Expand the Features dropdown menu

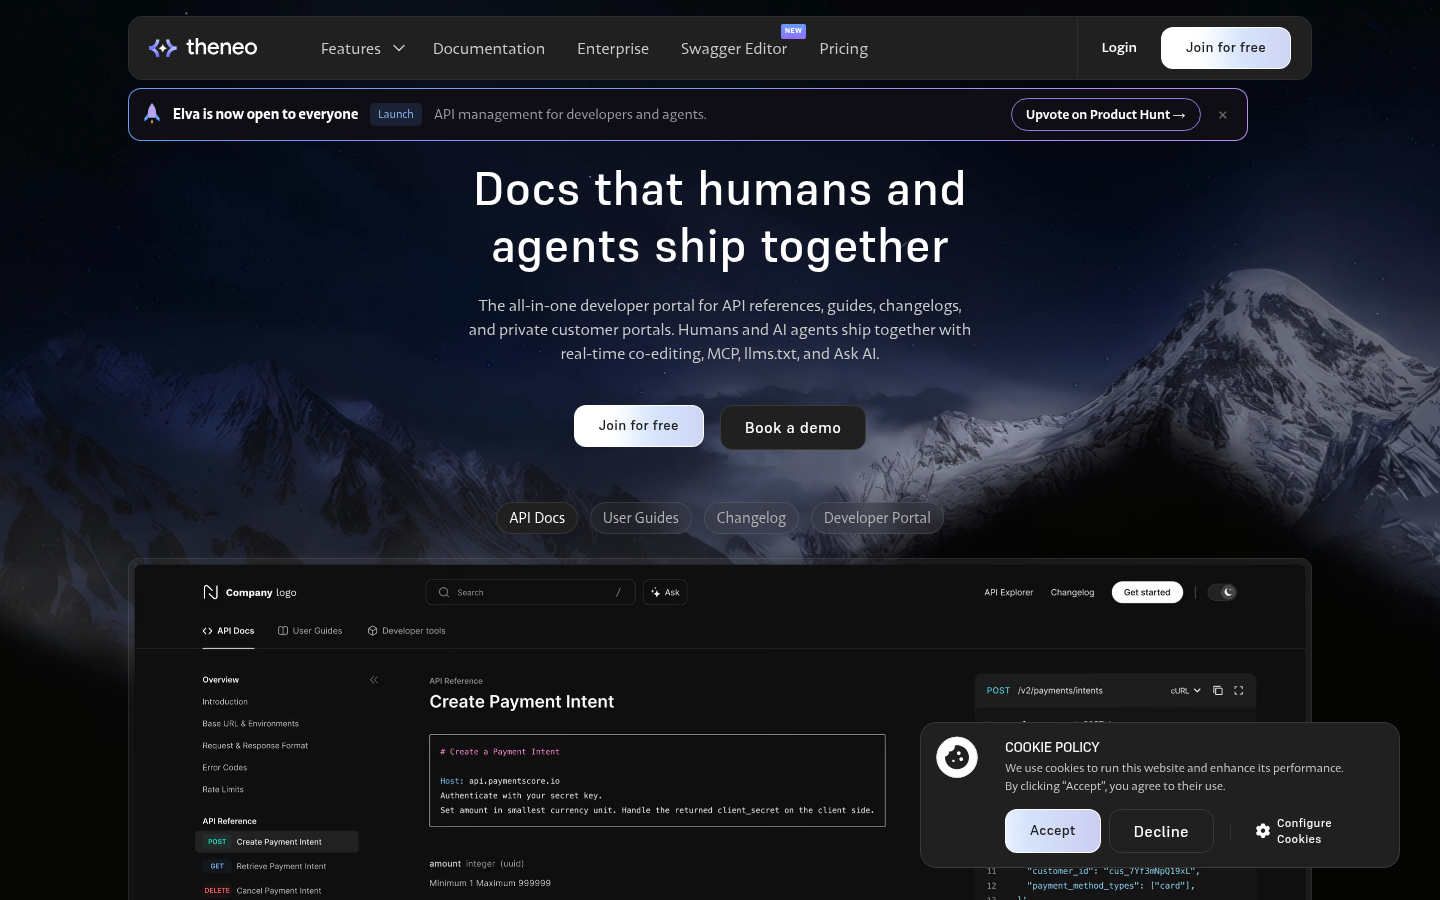pos(362,48)
